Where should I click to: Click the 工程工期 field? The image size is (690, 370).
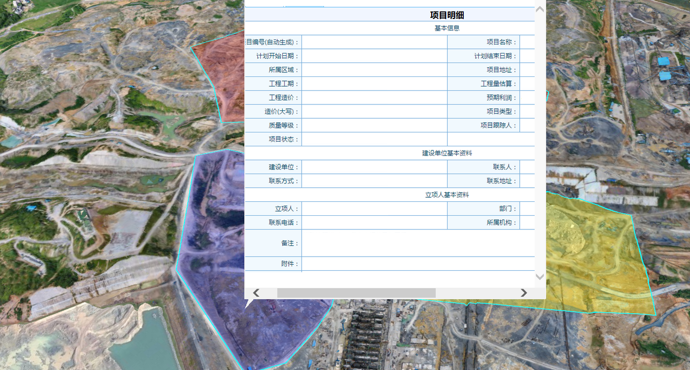pyautogui.click(x=374, y=84)
